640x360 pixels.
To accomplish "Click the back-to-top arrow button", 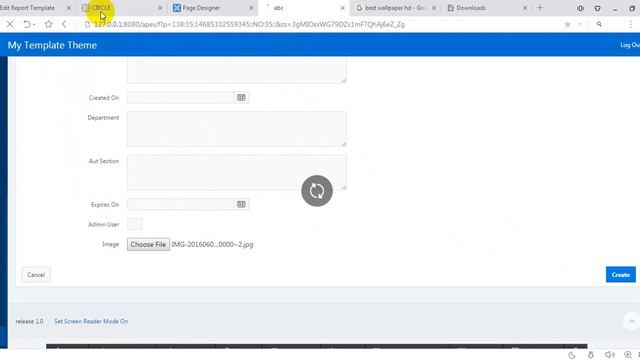I will [631, 321].
